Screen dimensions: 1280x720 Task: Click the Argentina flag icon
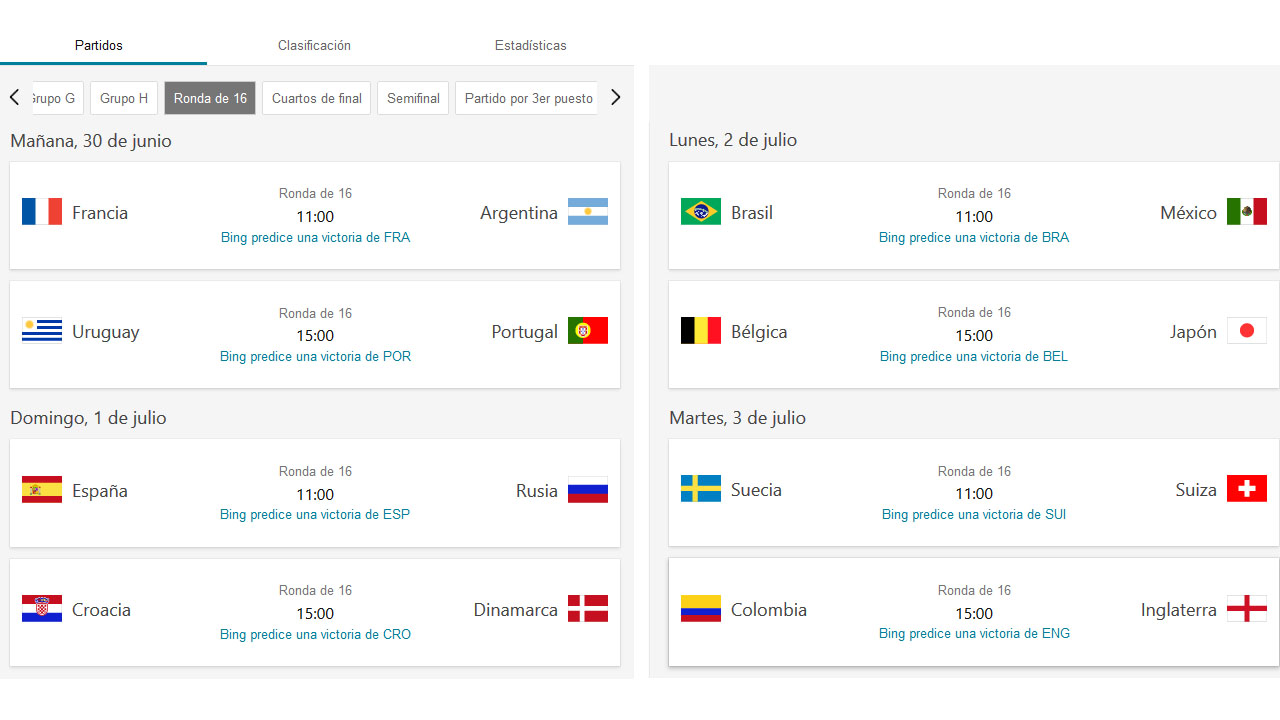coord(588,212)
